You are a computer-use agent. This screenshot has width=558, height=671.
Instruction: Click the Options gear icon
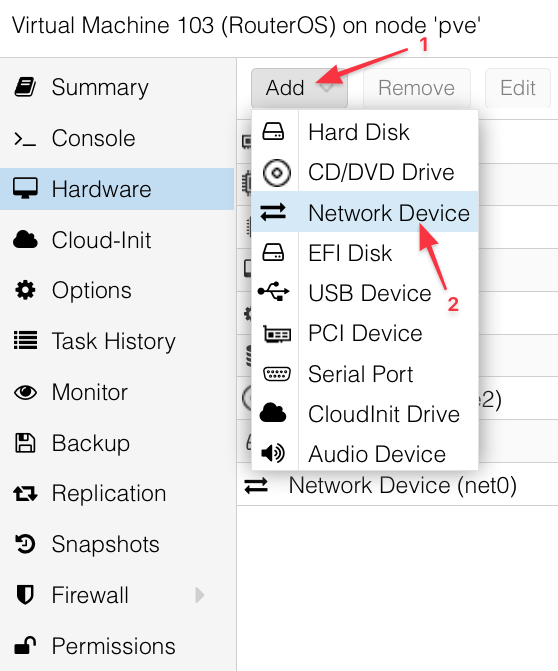pyautogui.click(x=25, y=291)
